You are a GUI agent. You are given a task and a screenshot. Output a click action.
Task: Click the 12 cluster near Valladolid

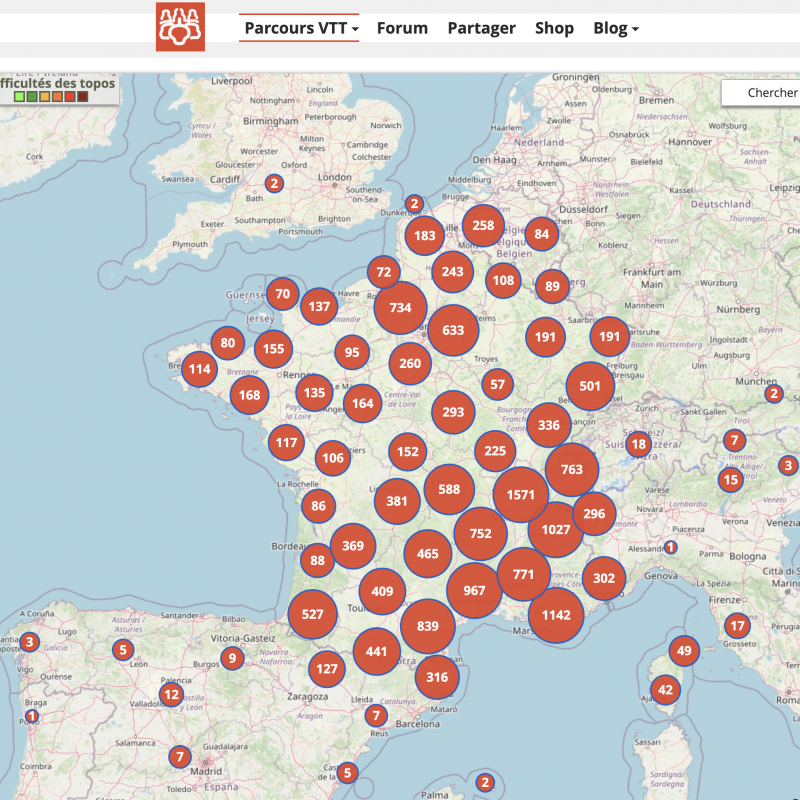pos(172,695)
